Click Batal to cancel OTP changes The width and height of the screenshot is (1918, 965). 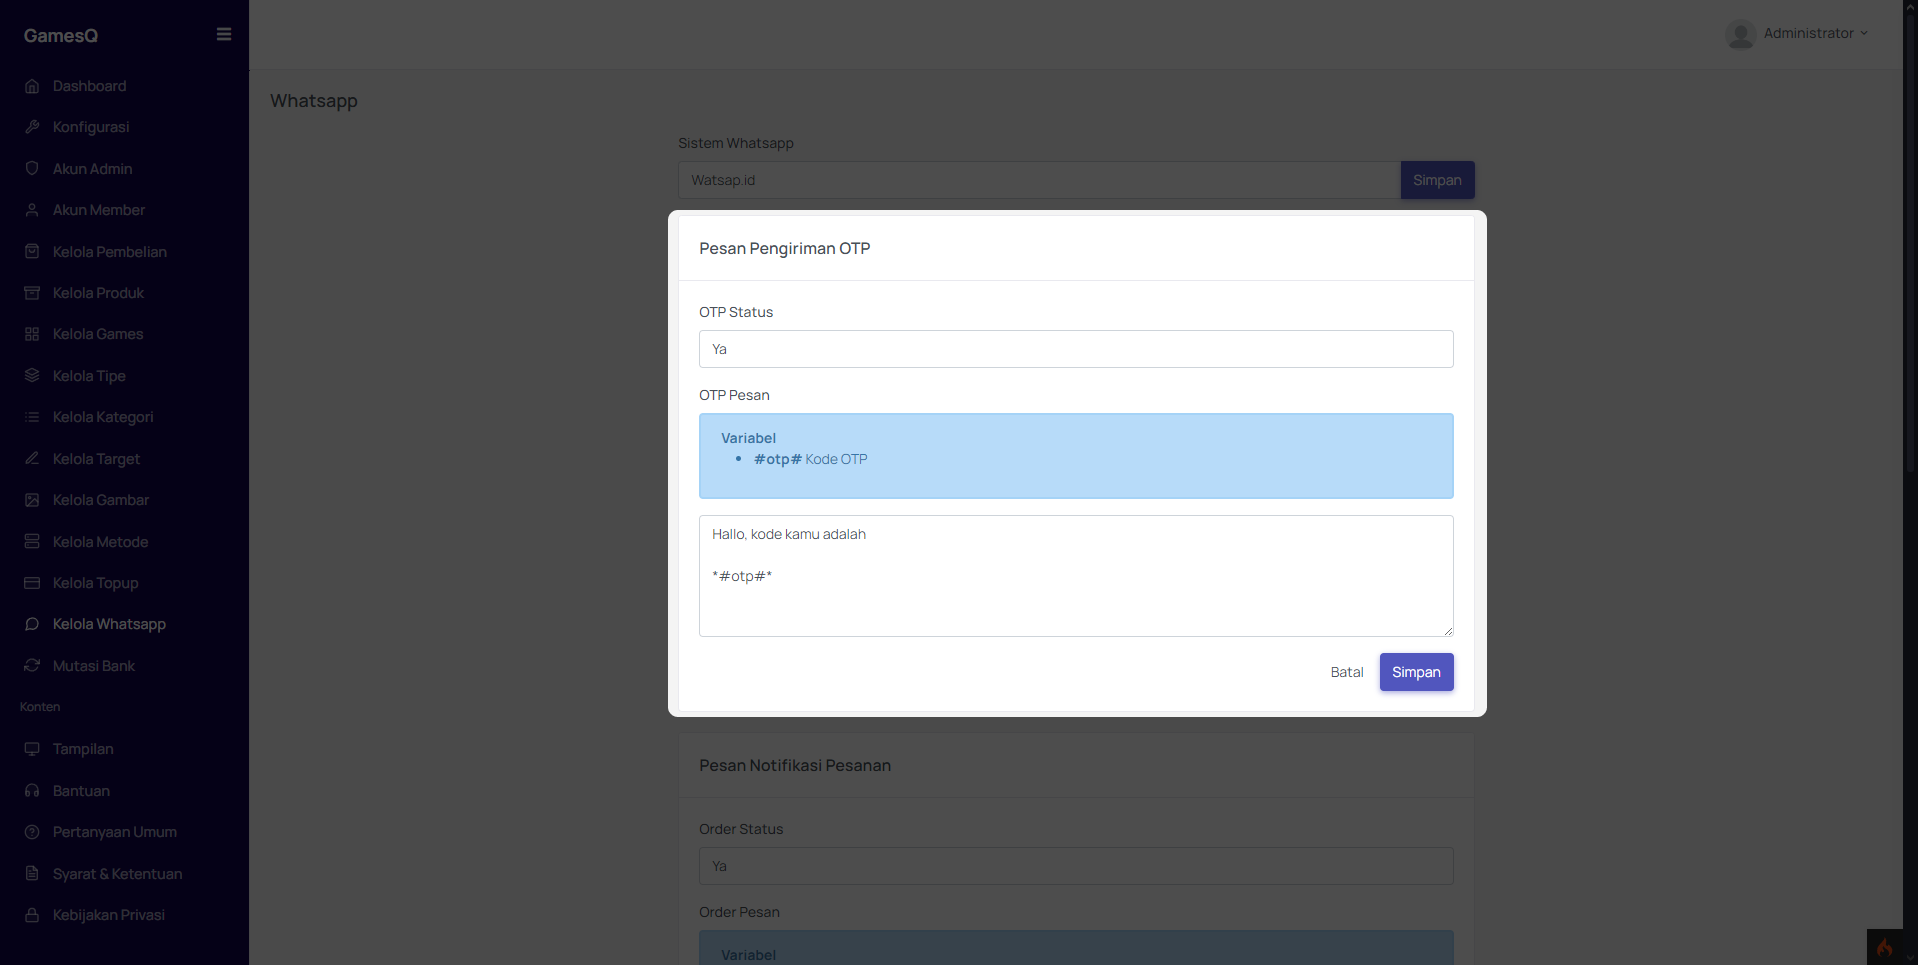pyautogui.click(x=1346, y=672)
